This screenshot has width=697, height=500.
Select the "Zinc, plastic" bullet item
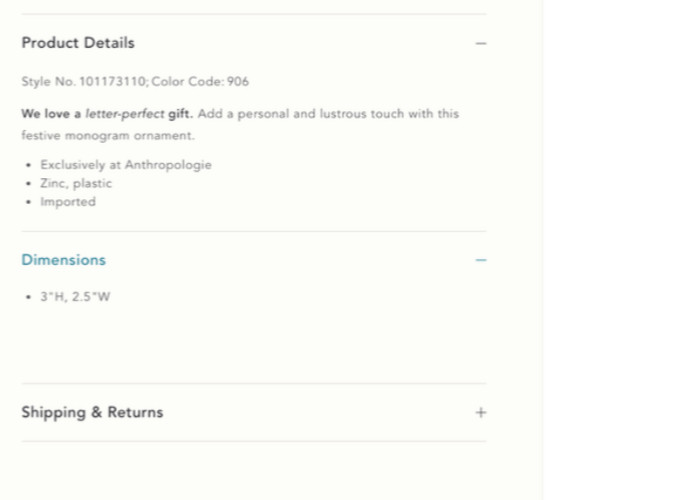click(x=76, y=183)
